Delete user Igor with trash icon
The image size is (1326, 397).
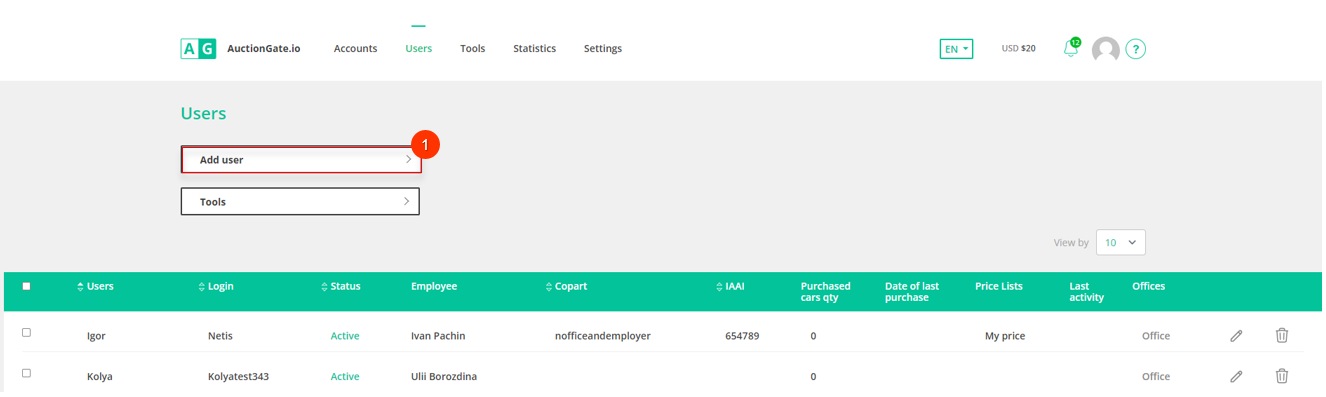pyautogui.click(x=1281, y=335)
